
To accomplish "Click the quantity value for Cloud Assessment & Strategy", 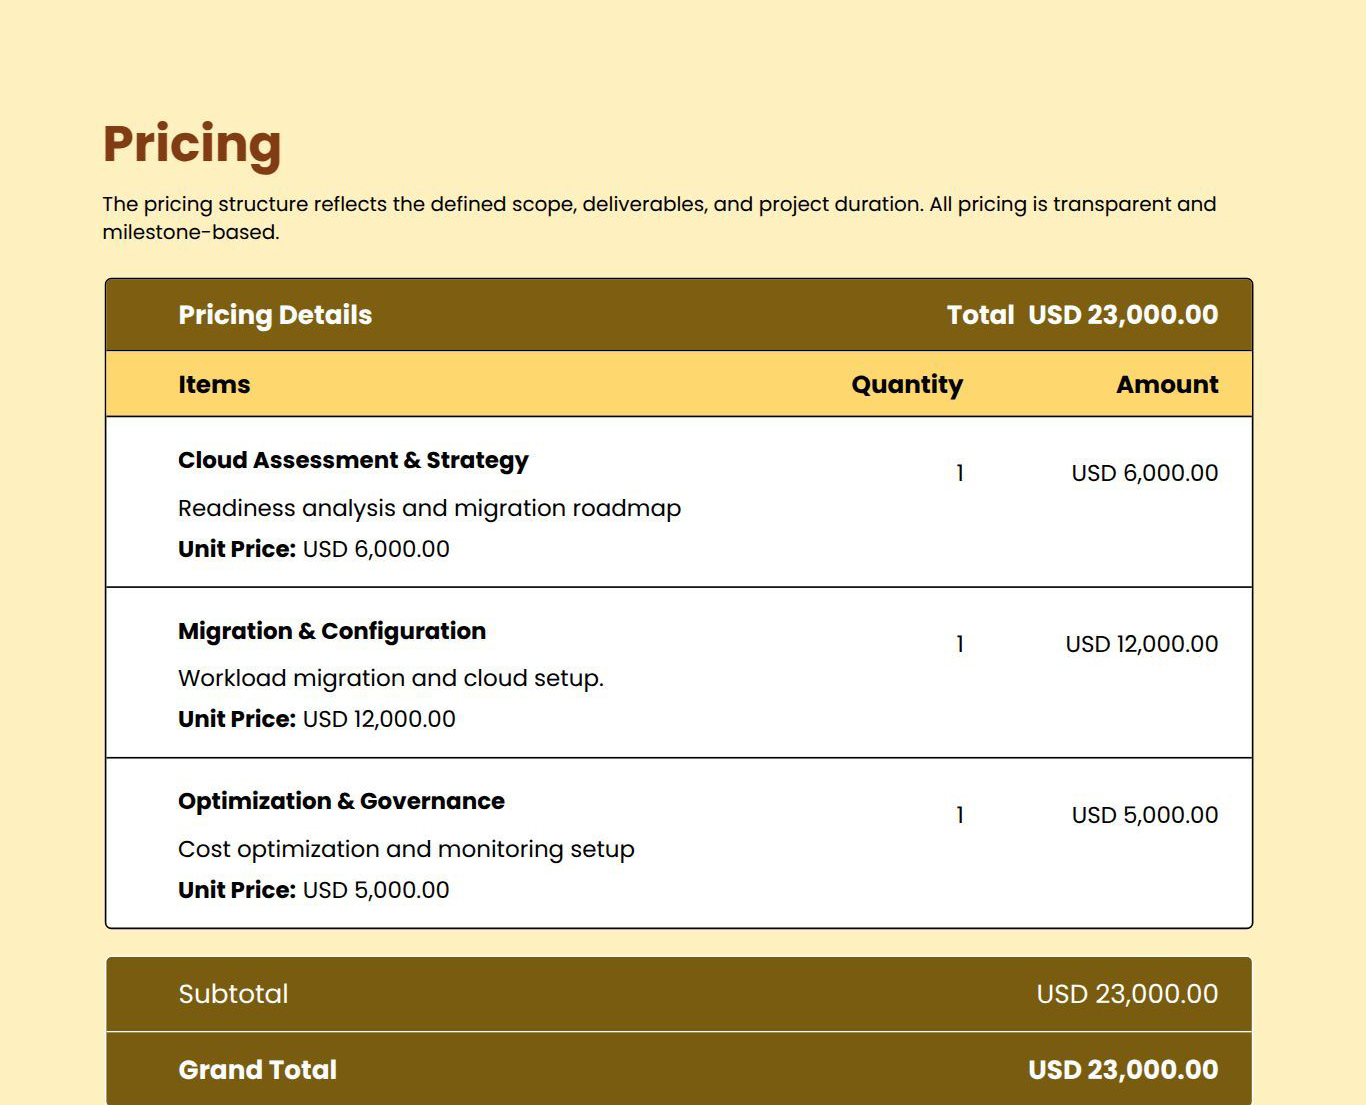I will click(x=960, y=473).
